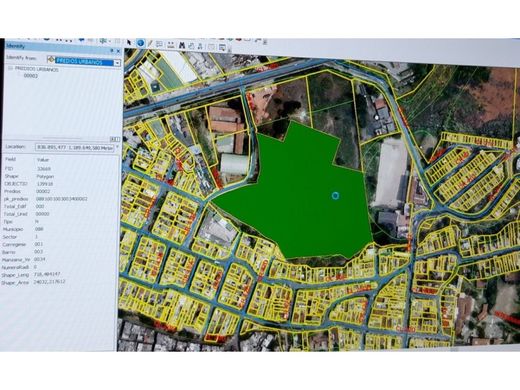Open the Find Route tool
Screen dimensions: 520x390
[192, 46]
